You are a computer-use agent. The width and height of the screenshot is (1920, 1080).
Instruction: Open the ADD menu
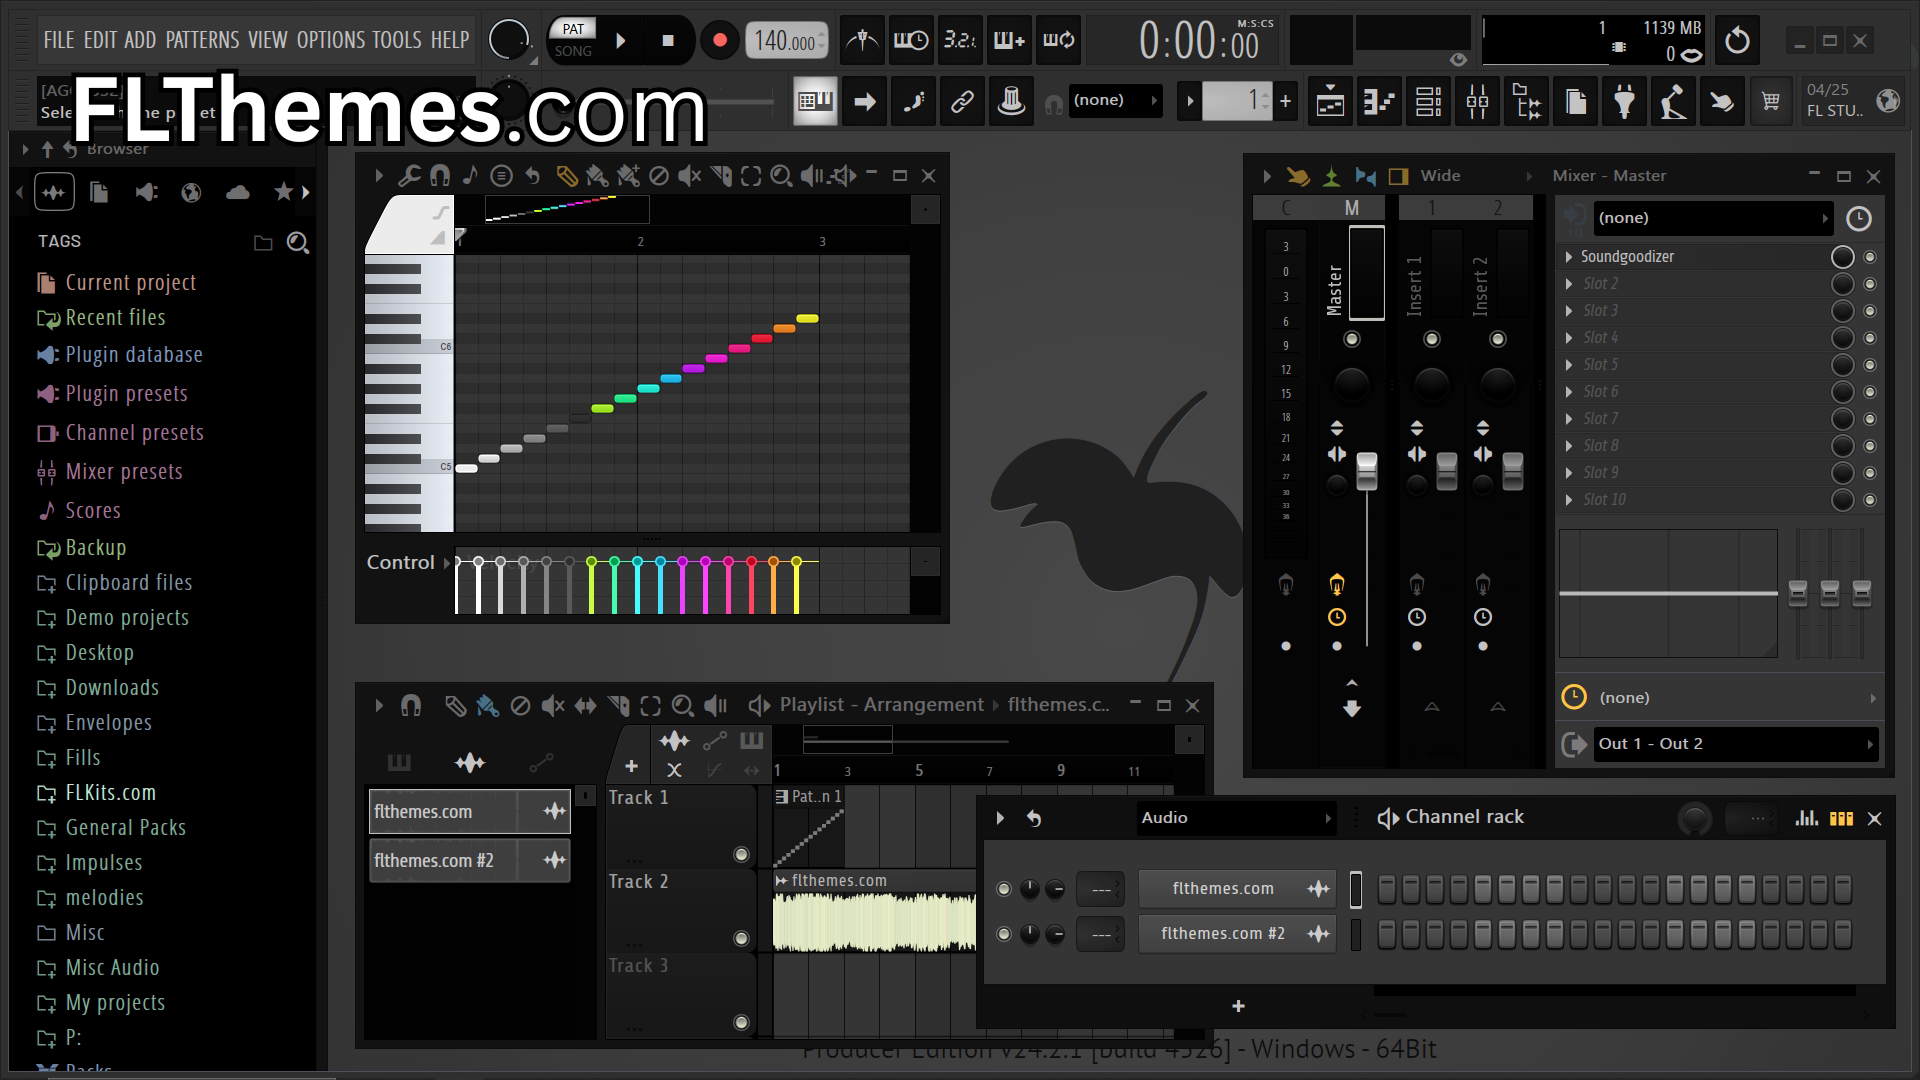tap(140, 40)
